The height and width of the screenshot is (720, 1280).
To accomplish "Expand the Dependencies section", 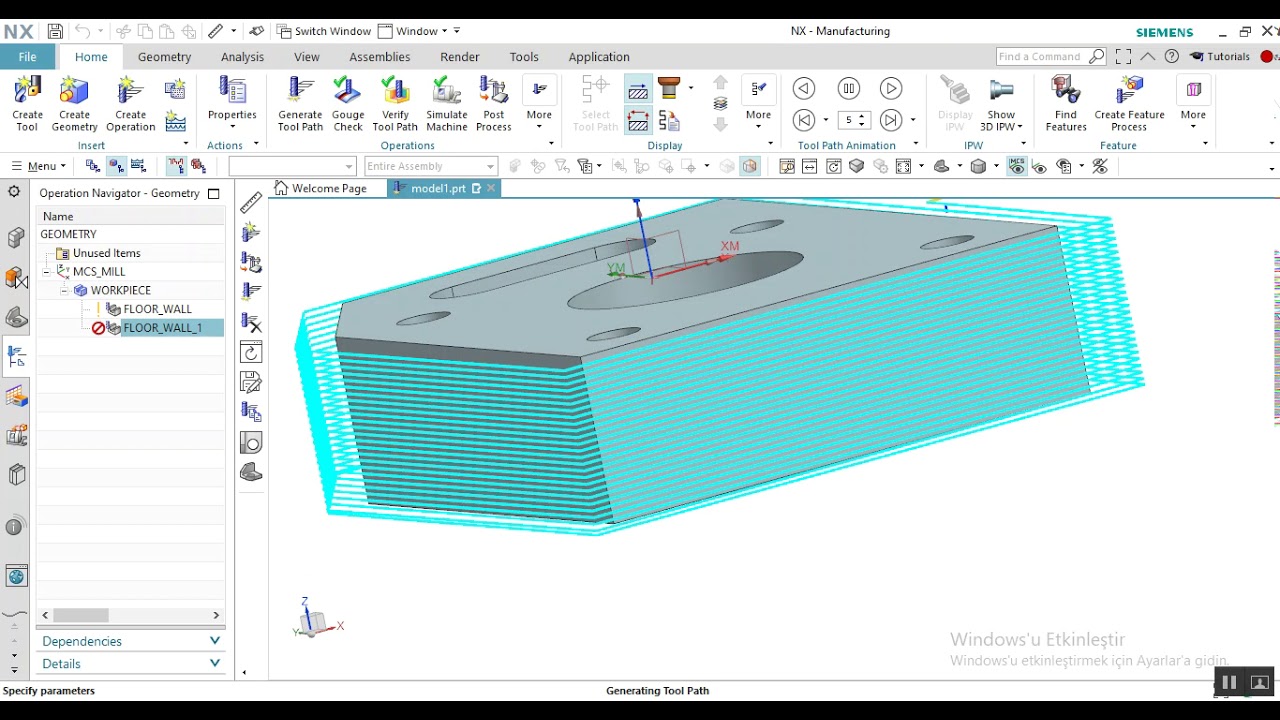I will pos(130,641).
